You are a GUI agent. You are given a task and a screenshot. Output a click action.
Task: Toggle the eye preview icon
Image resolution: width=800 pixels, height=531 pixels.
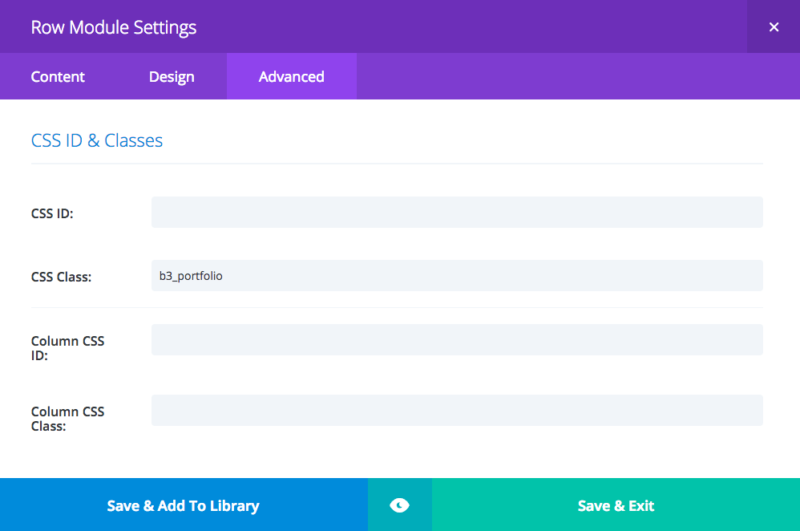[x=399, y=505]
